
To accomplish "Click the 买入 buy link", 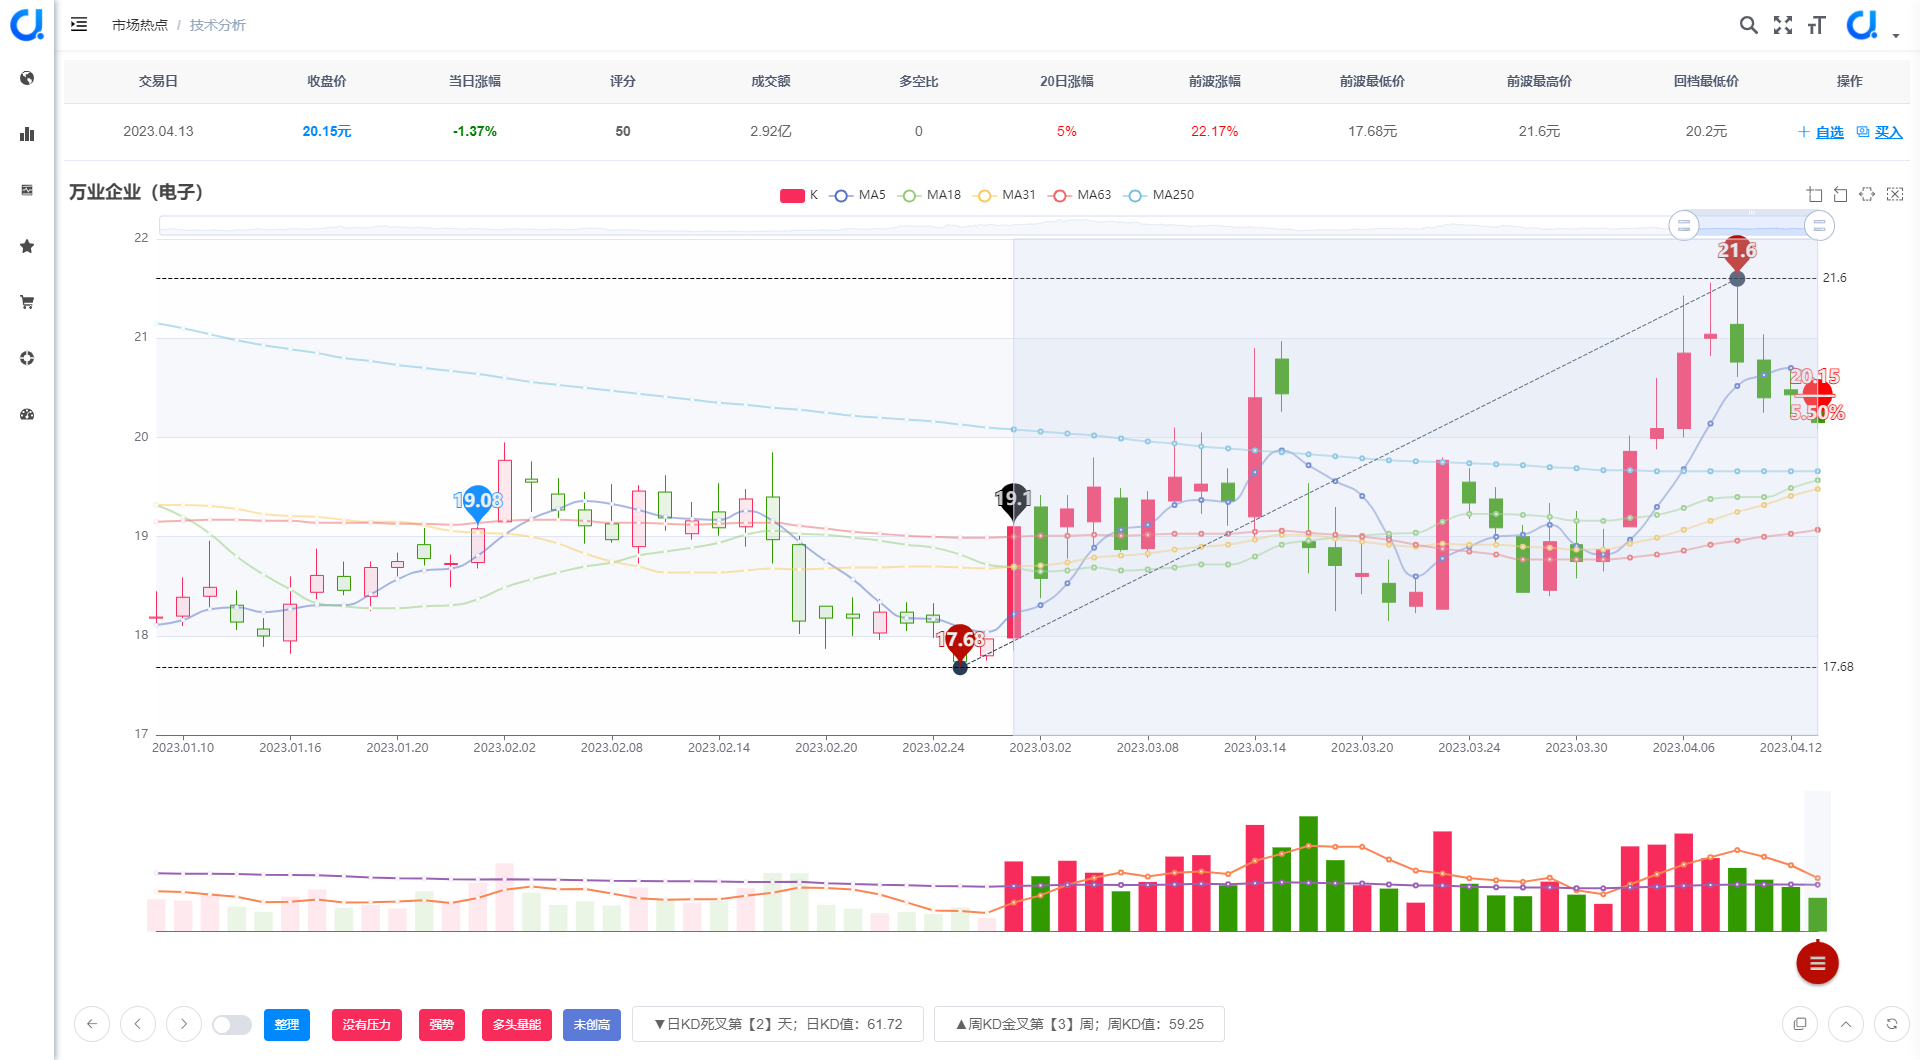I will click(1880, 132).
